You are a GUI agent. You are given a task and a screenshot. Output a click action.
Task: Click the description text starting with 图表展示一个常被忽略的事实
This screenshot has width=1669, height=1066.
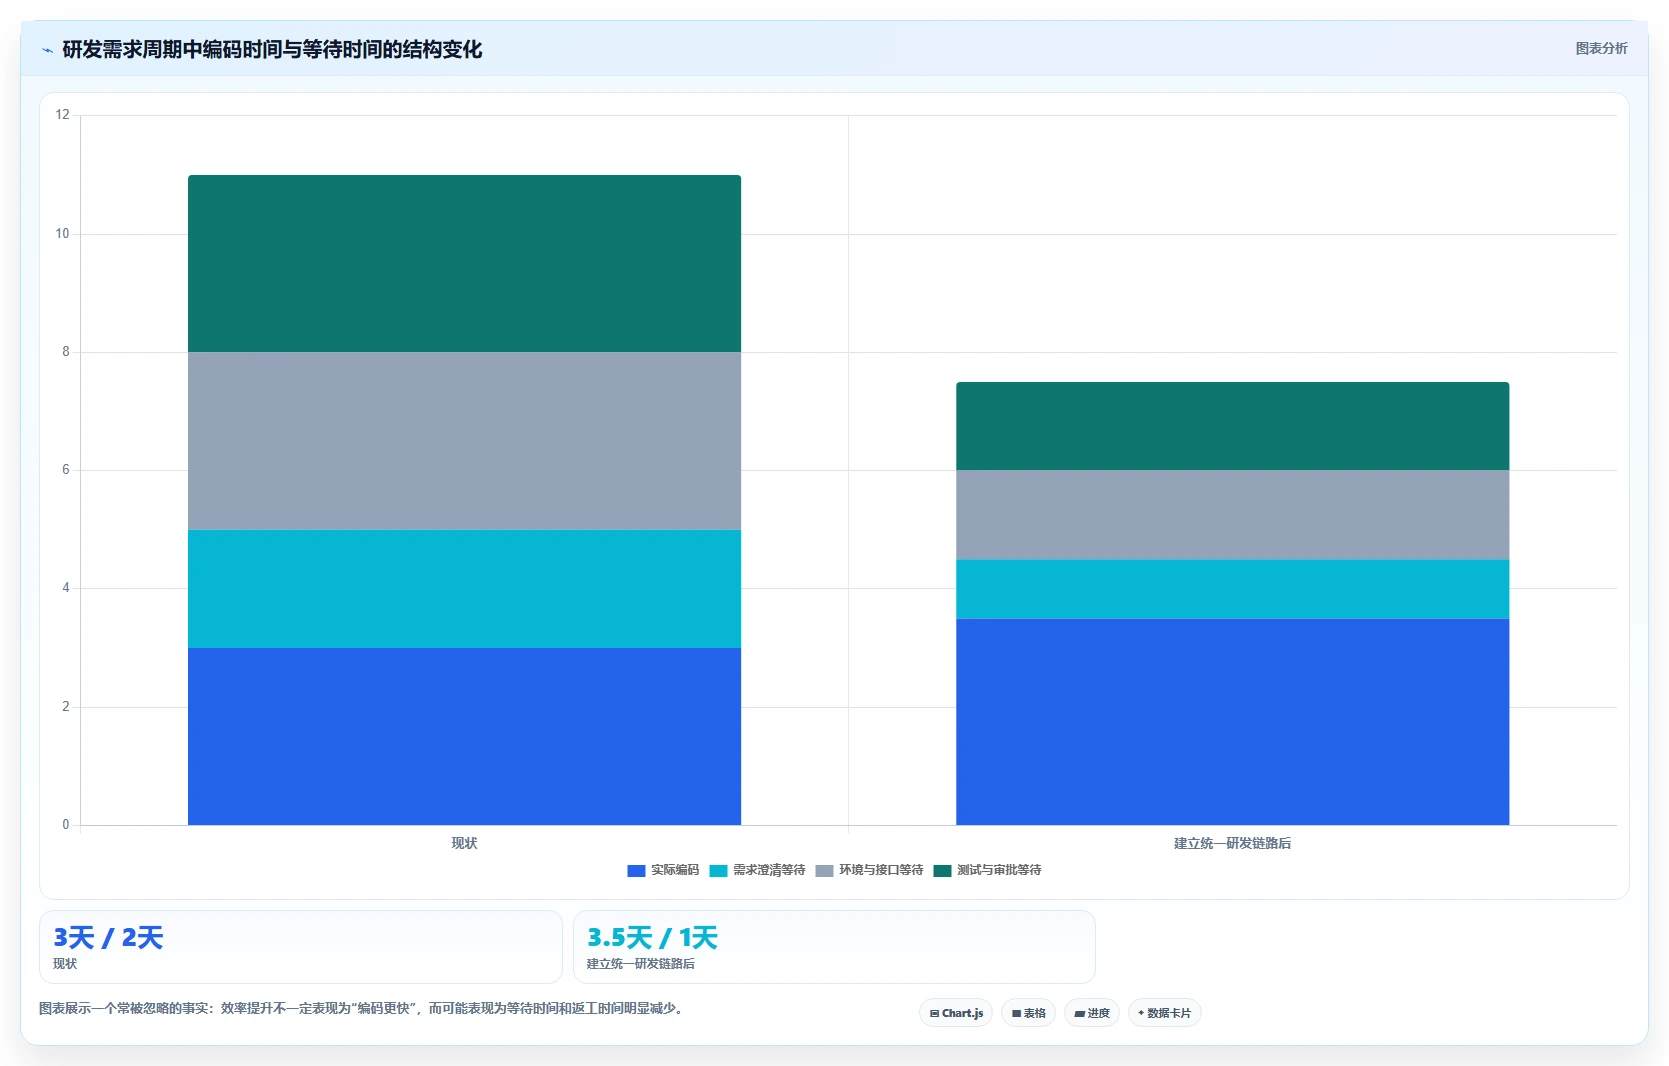[x=362, y=1009]
